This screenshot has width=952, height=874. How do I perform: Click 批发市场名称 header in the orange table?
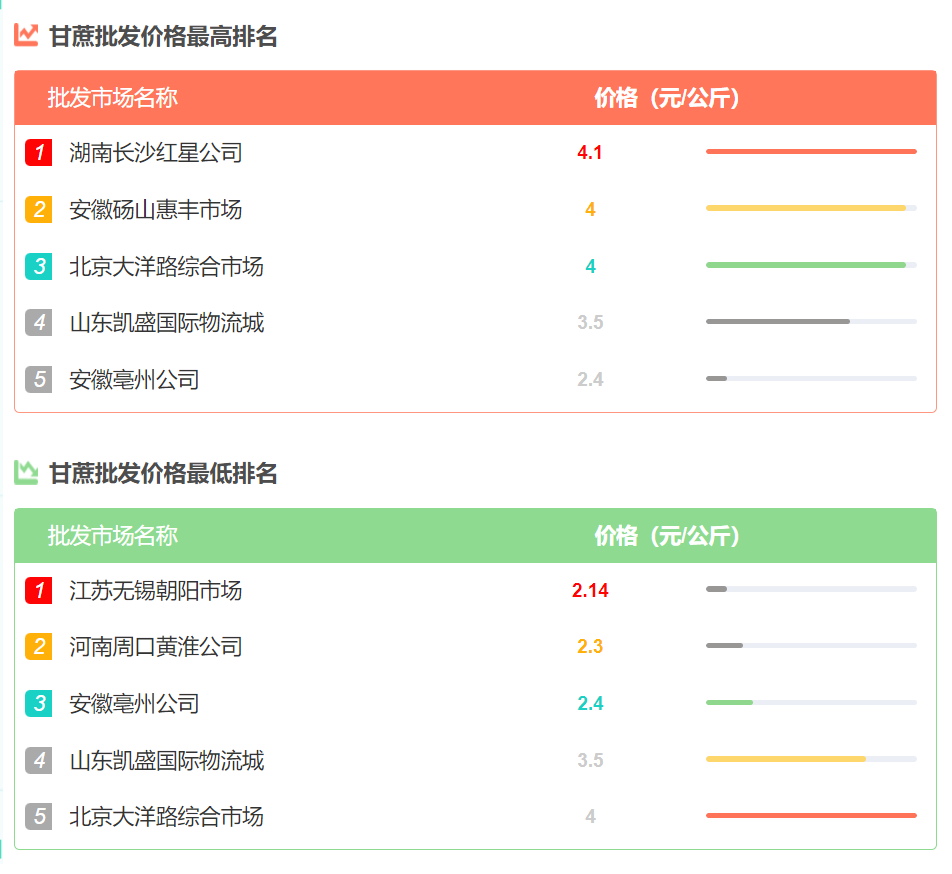(112, 98)
